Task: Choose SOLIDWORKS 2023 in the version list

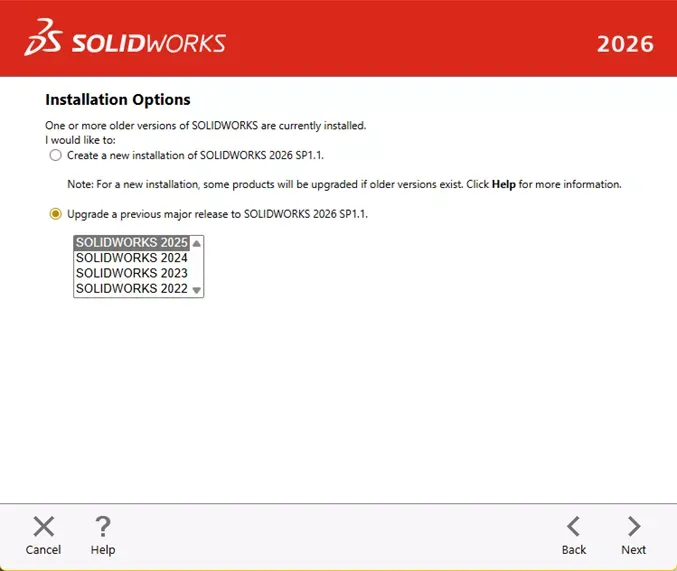Action: [132, 273]
